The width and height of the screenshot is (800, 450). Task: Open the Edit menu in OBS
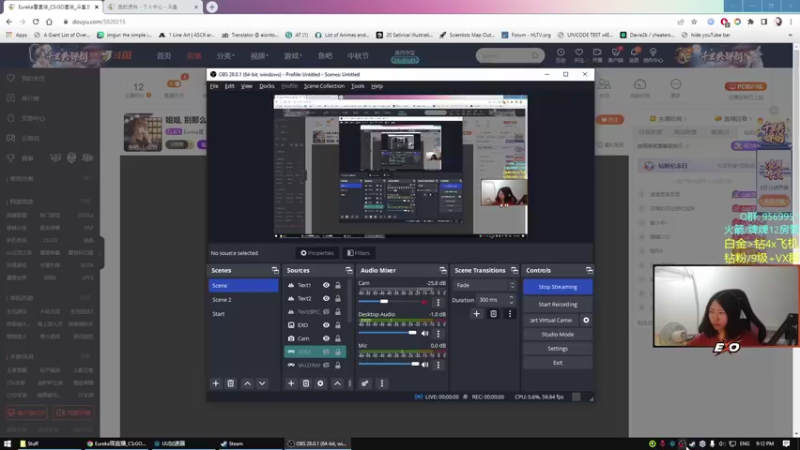[230, 86]
